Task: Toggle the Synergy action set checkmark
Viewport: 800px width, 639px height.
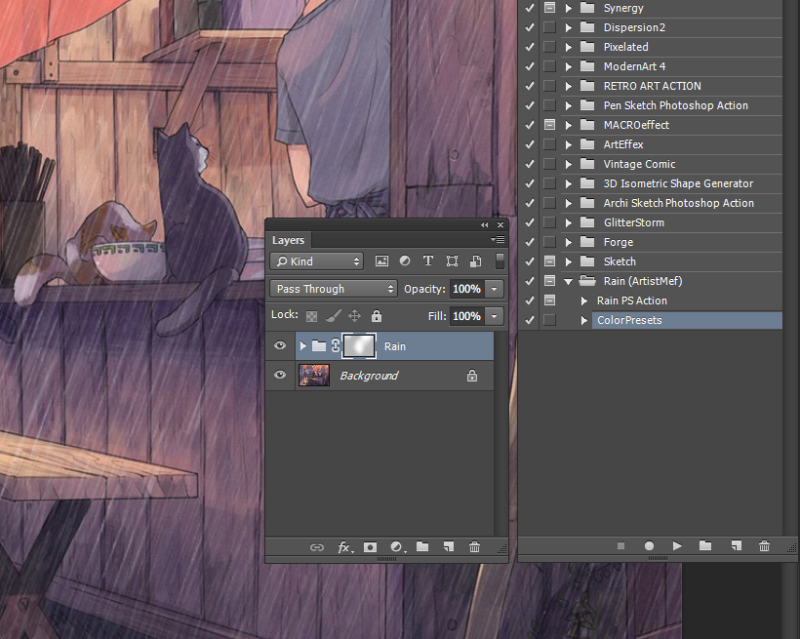Action: [530, 8]
